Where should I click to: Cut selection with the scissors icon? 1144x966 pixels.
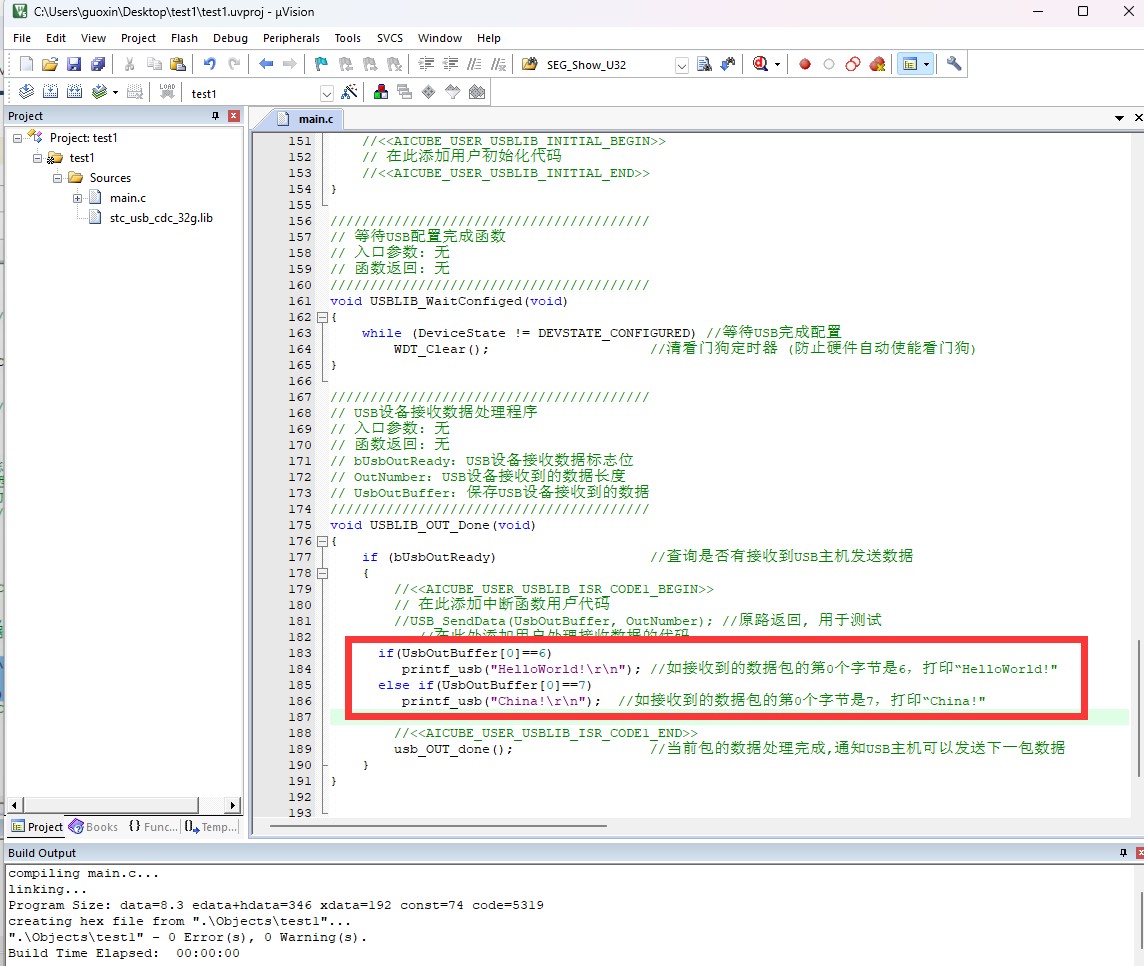pyautogui.click(x=129, y=64)
